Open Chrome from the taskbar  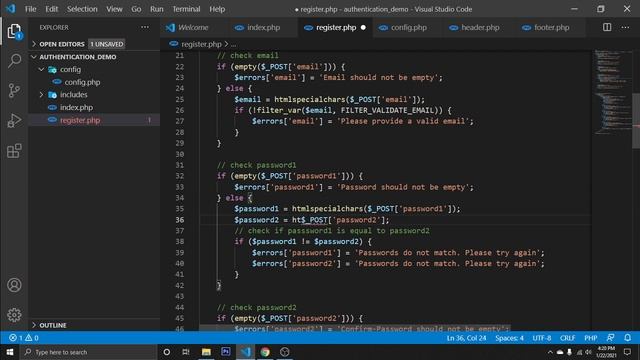pyautogui.click(x=265, y=352)
